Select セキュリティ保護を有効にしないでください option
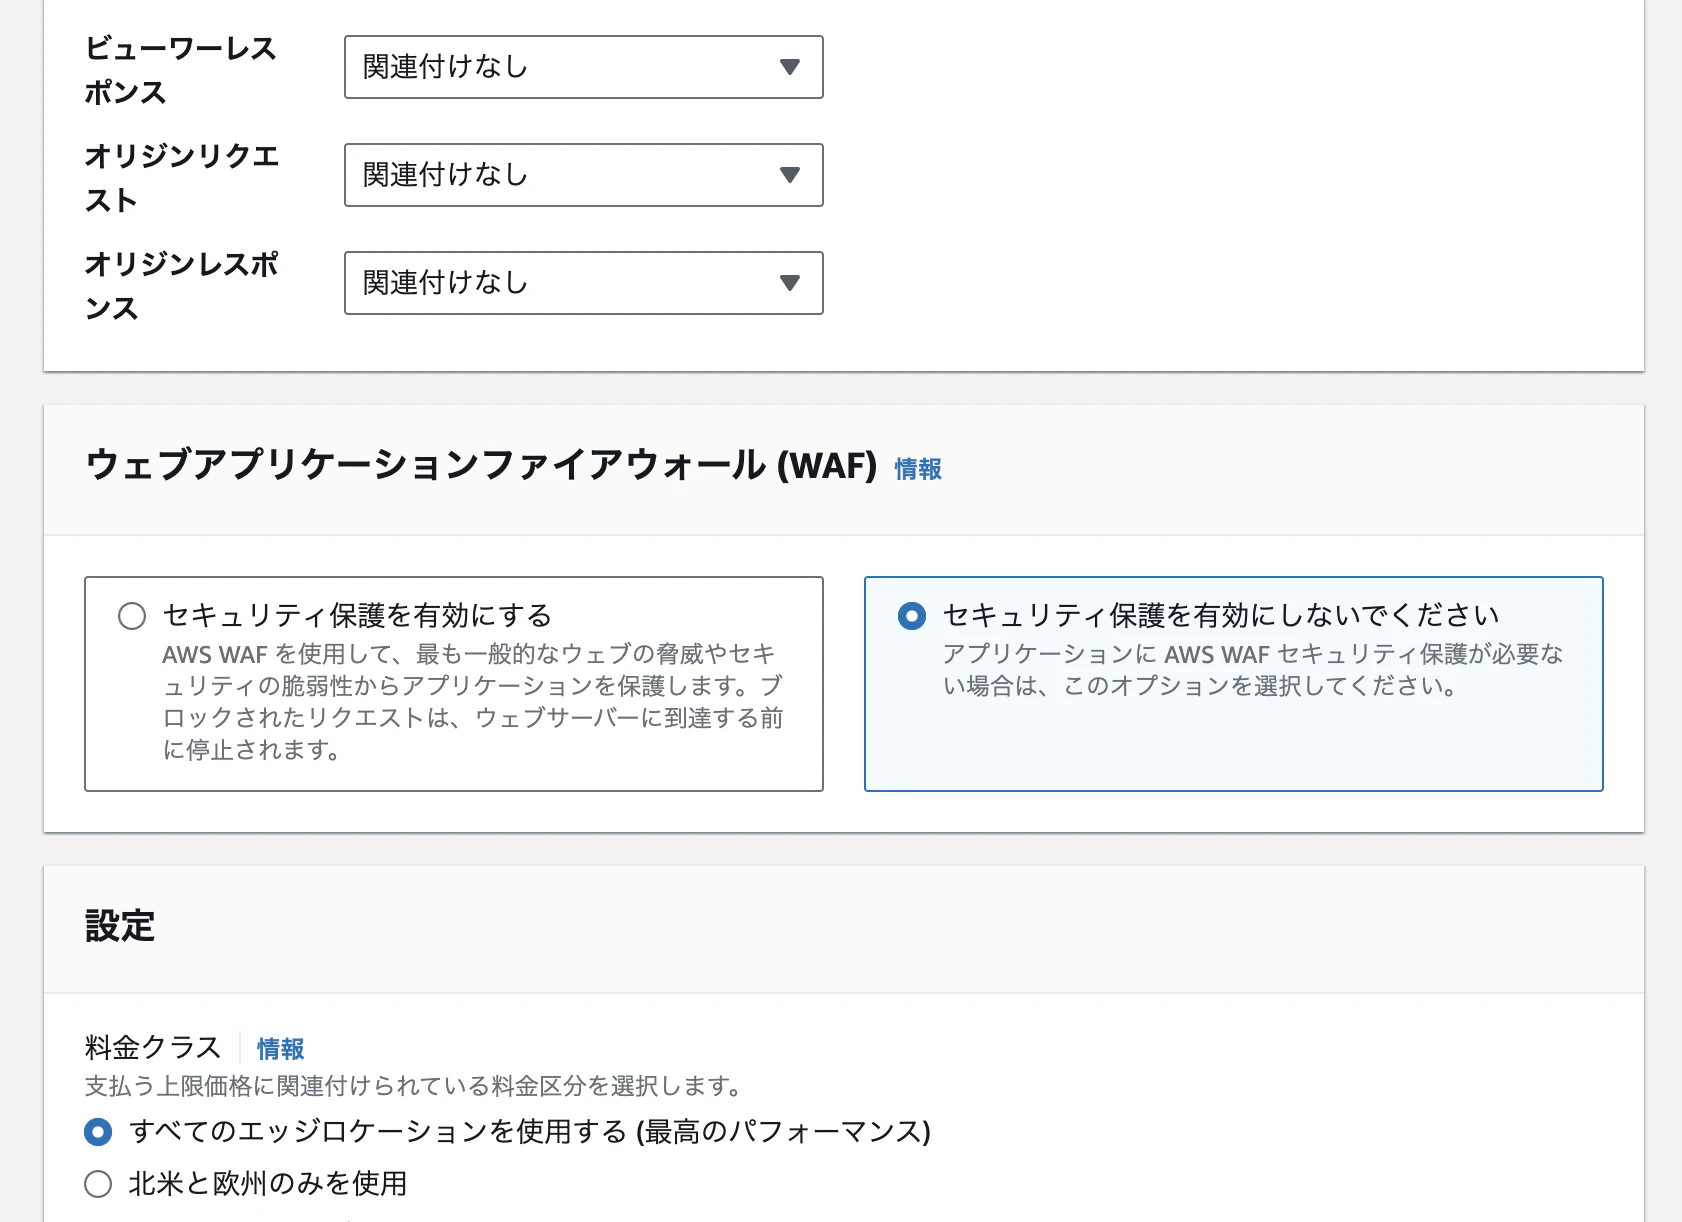This screenshot has width=1682, height=1222. 911,617
